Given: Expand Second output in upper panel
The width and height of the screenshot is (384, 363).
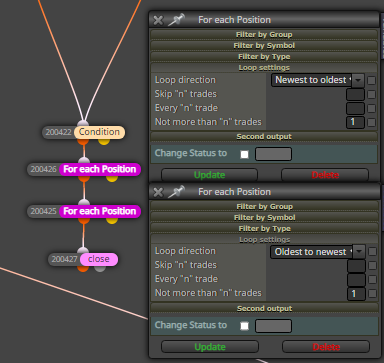Looking at the screenshot, I should 264,137.
